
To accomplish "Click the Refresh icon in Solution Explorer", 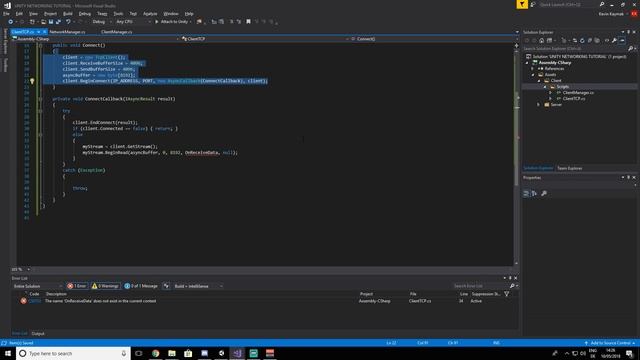I will point(582,40).
